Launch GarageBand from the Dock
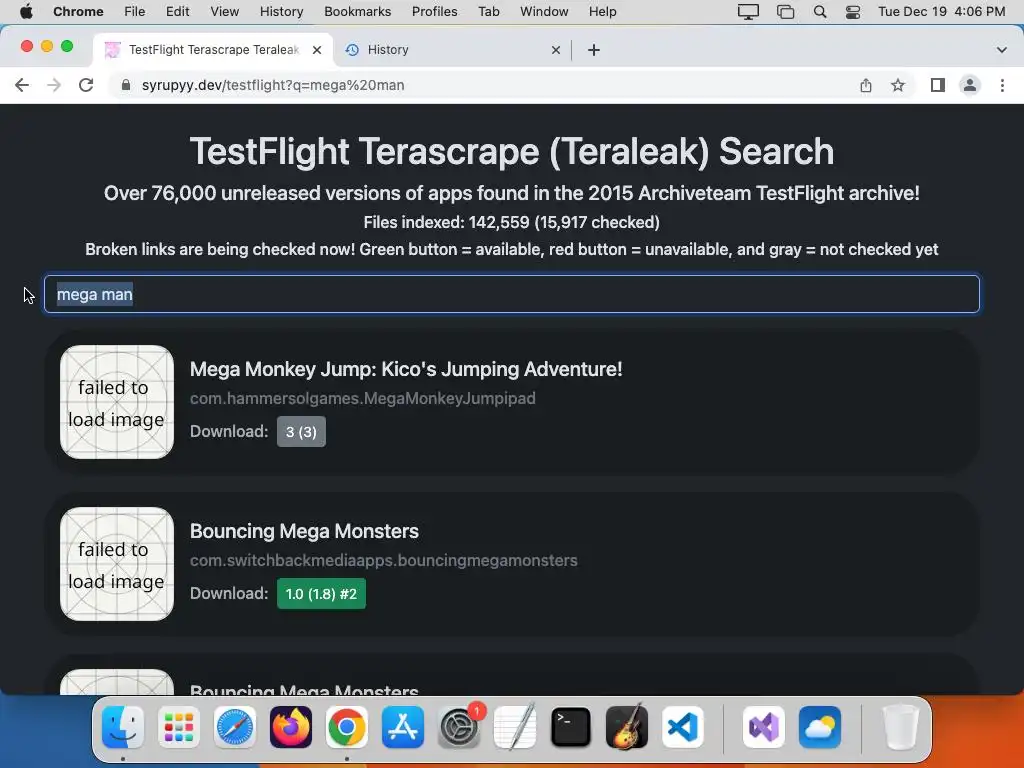This screenshot has width=1024, height=768. tap(627, 727)
